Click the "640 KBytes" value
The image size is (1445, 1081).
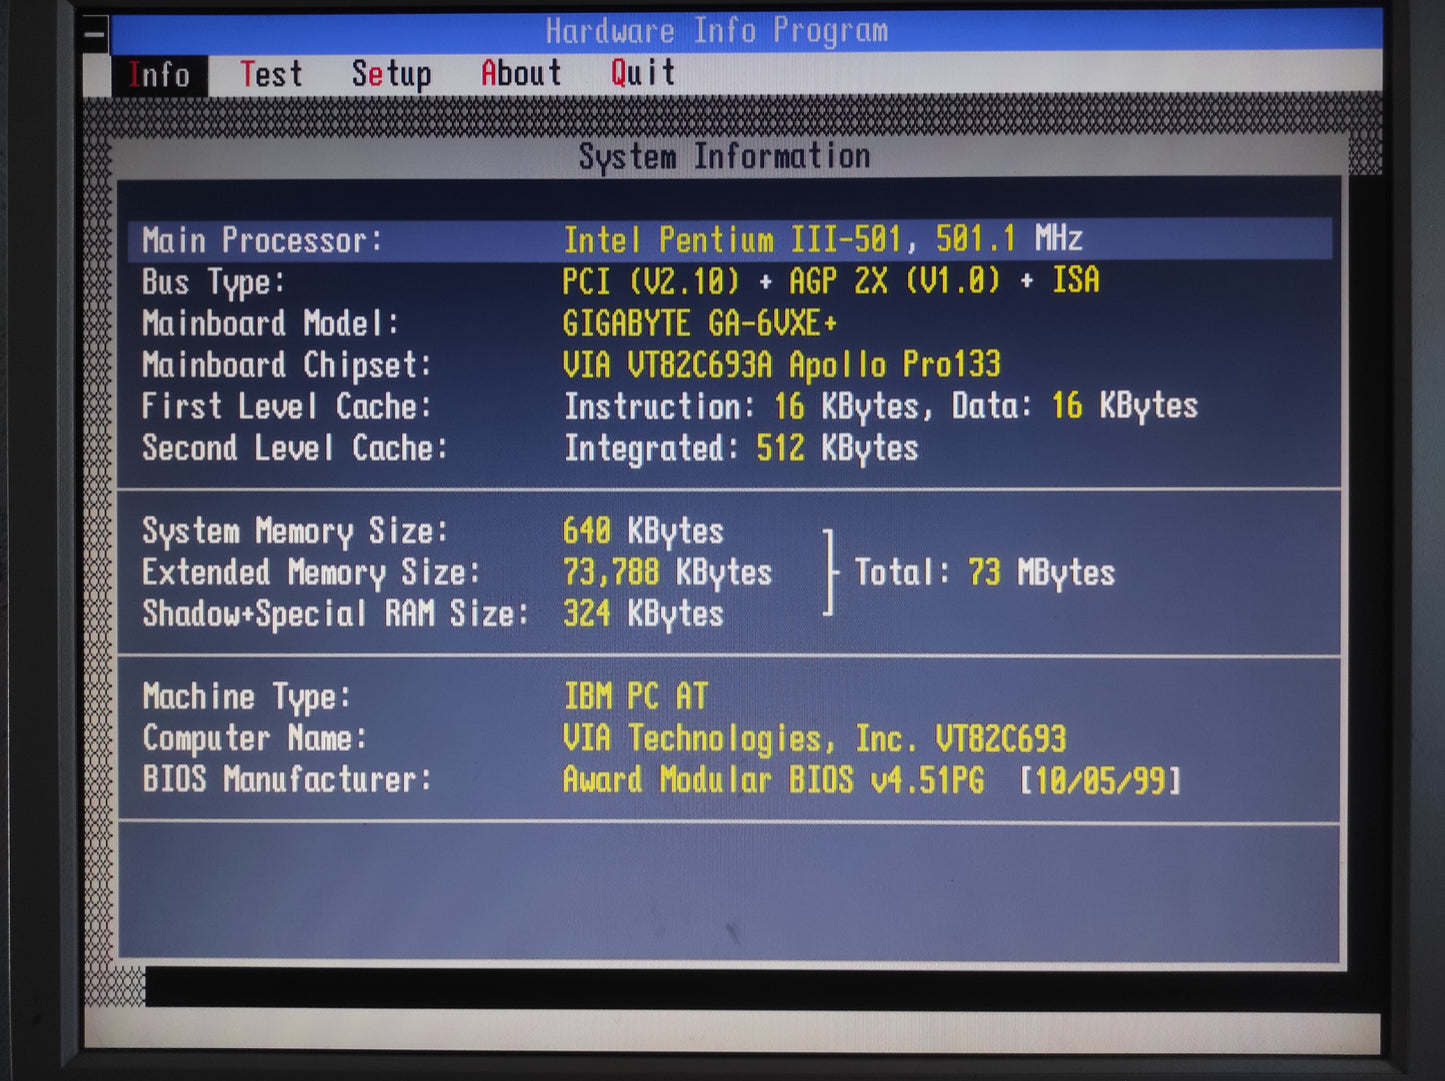pos(643,531)
